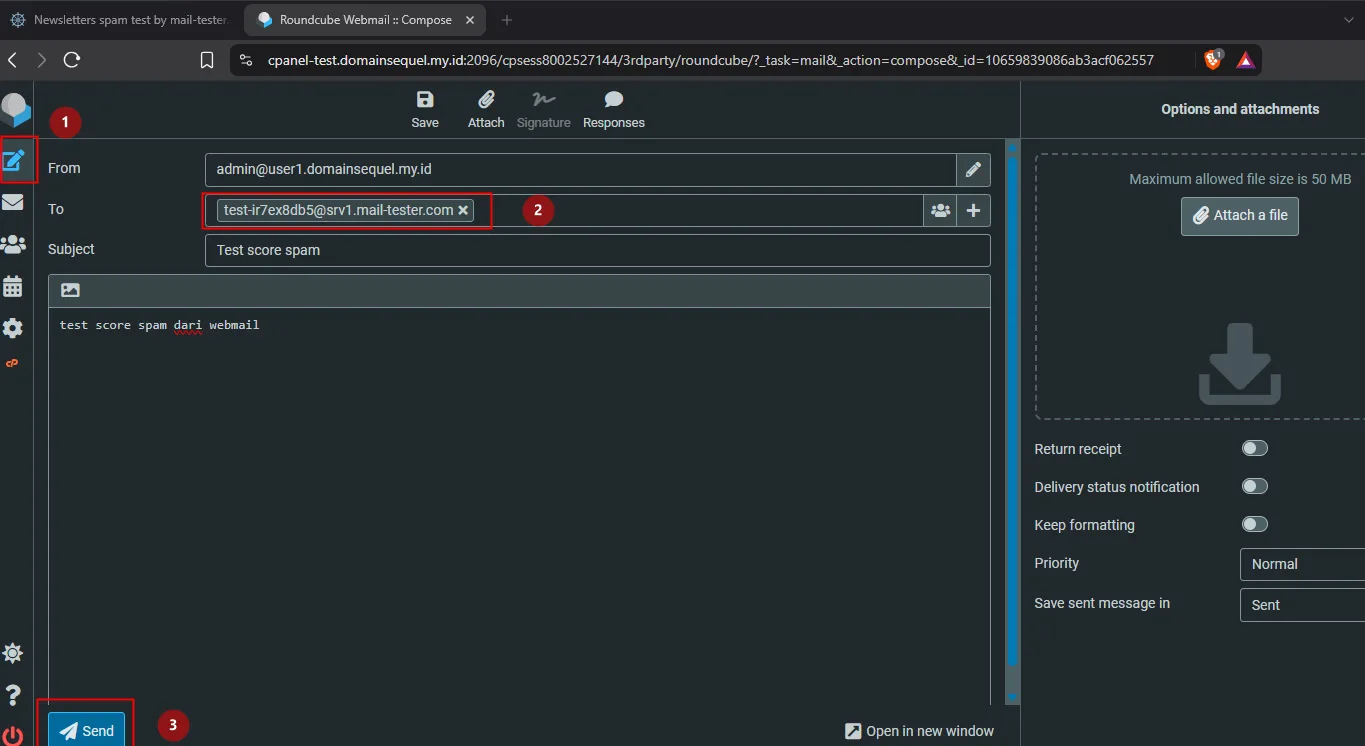This screenshot has width=1365, height=746.
Task: Click Open in new window link
Action: (920, 731)
